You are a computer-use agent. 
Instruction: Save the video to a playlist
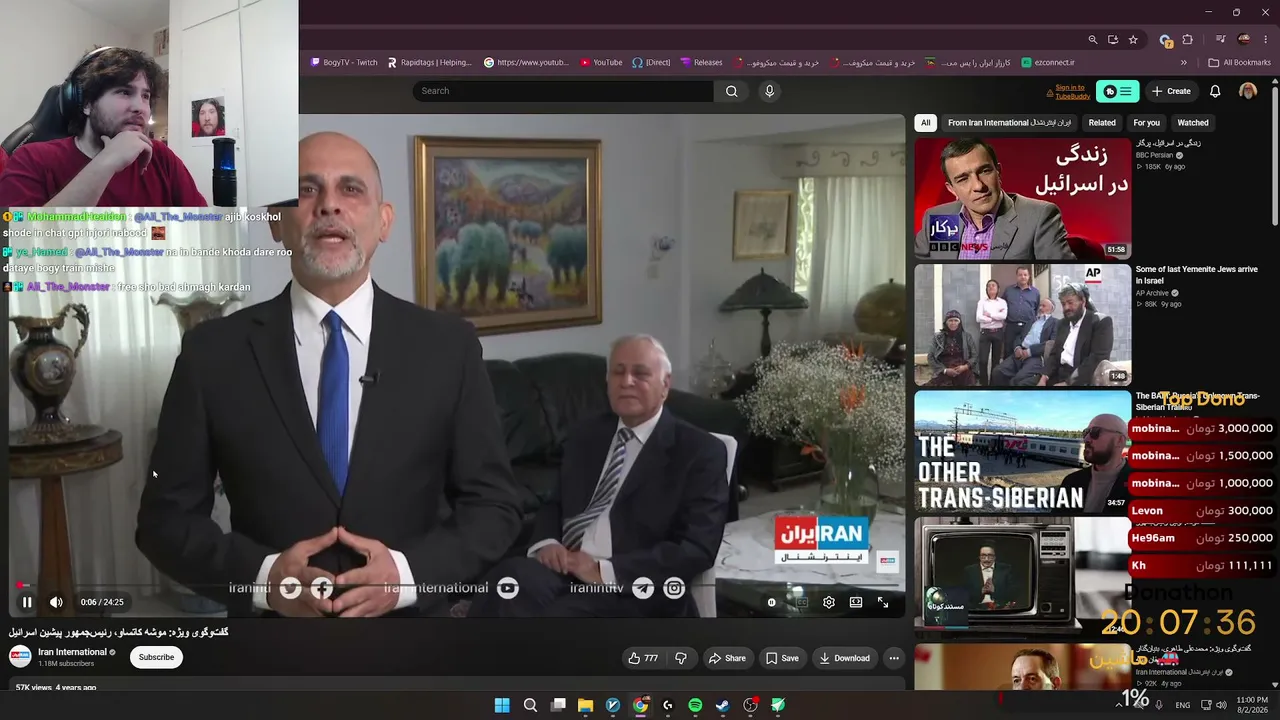click(x=782, y=658)
